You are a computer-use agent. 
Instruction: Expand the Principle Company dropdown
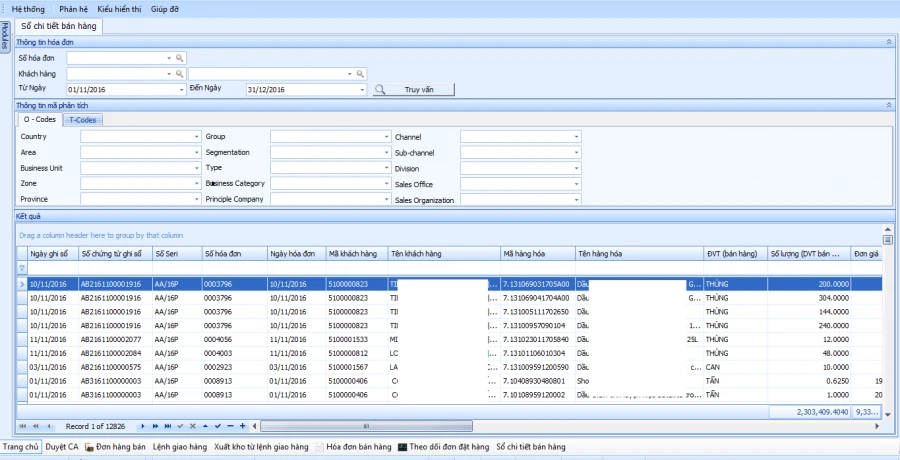pos(387,199)
